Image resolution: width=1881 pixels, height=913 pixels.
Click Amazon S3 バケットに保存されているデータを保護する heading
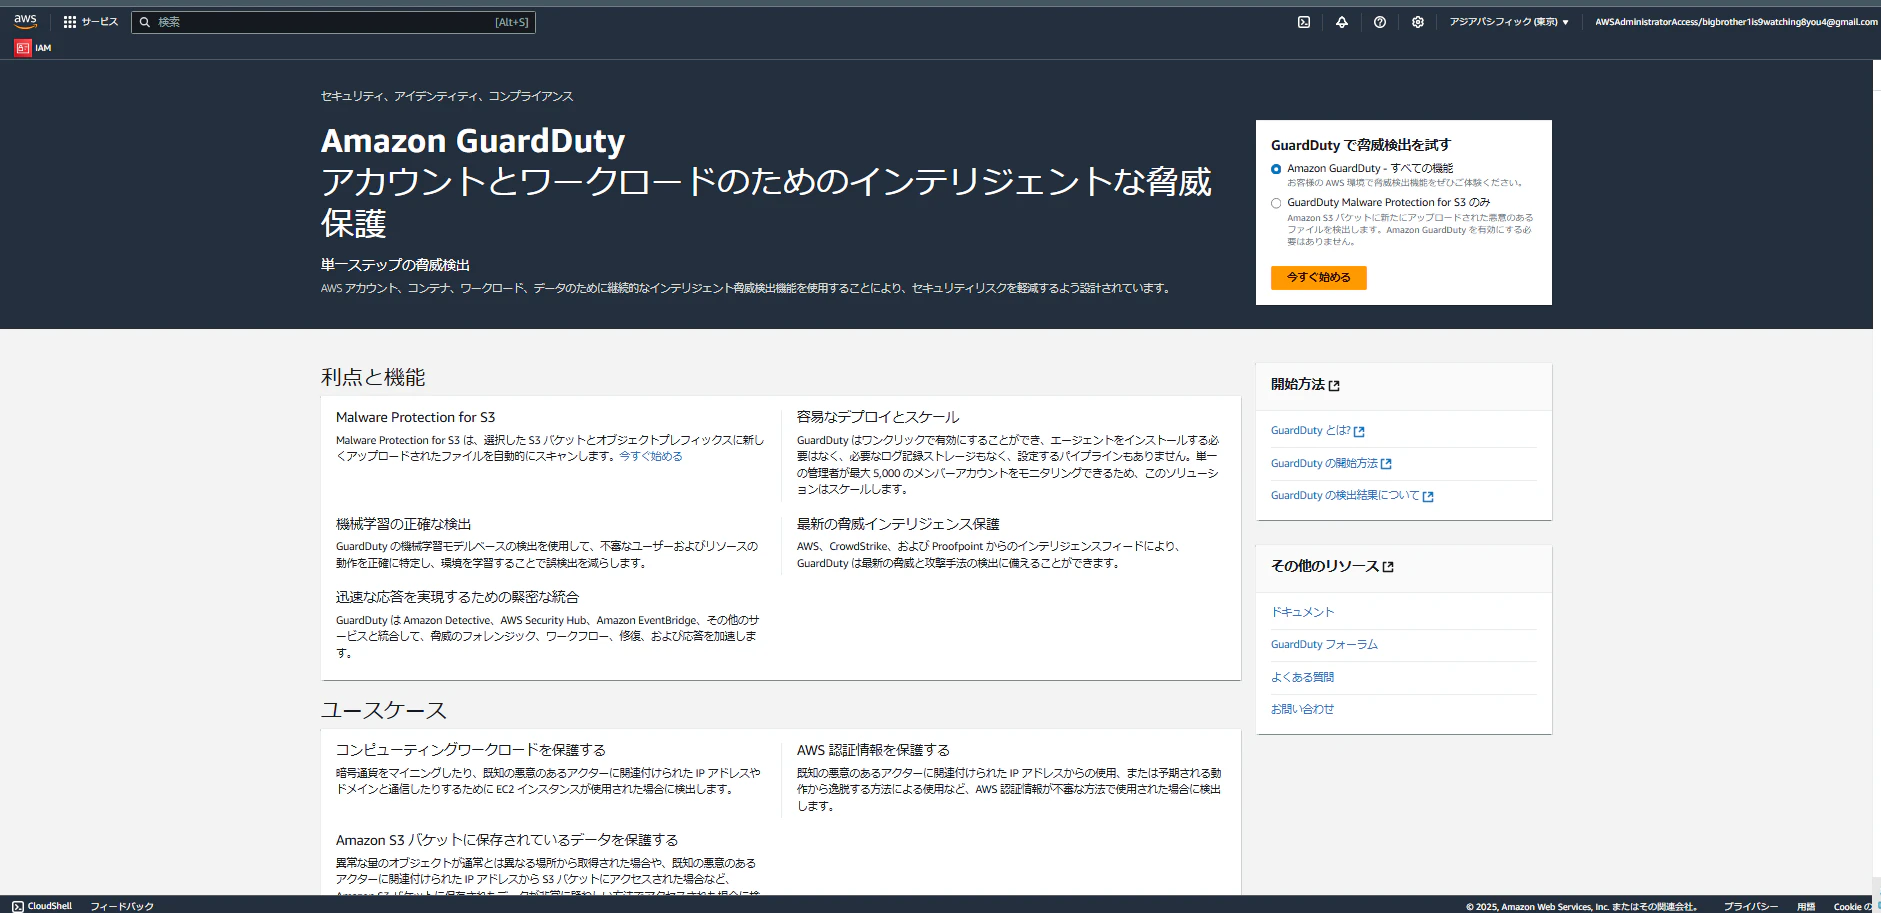point(507,840)
